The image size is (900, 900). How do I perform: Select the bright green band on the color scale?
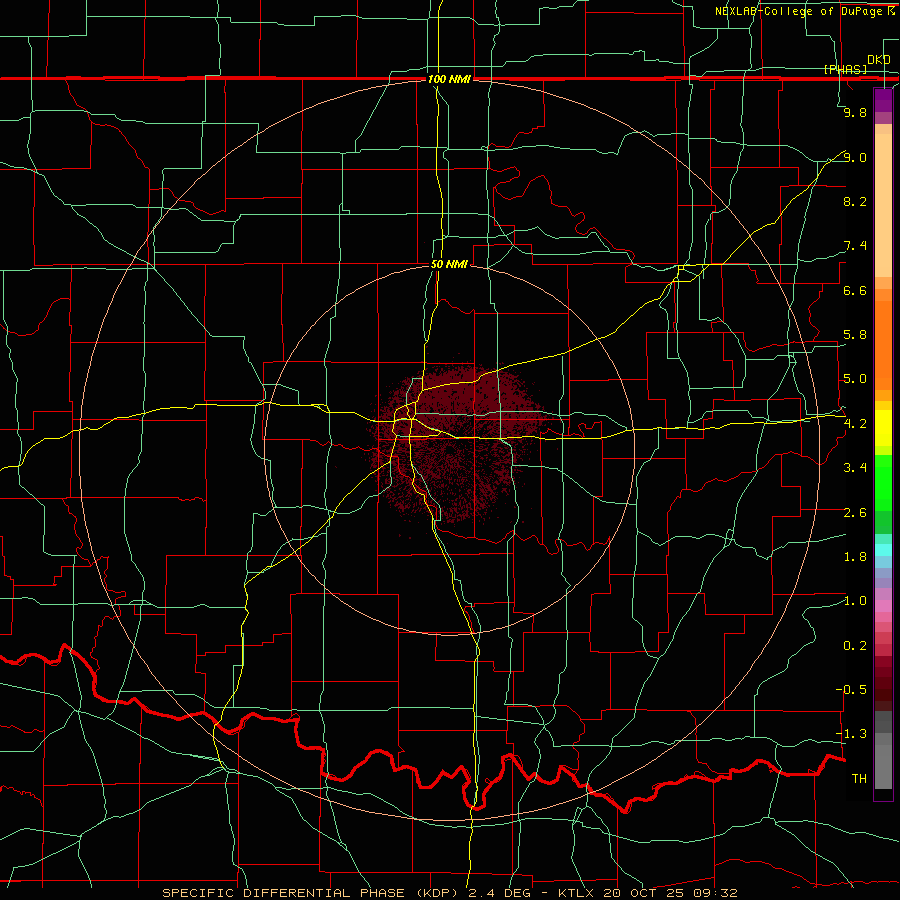pos(883,482)
